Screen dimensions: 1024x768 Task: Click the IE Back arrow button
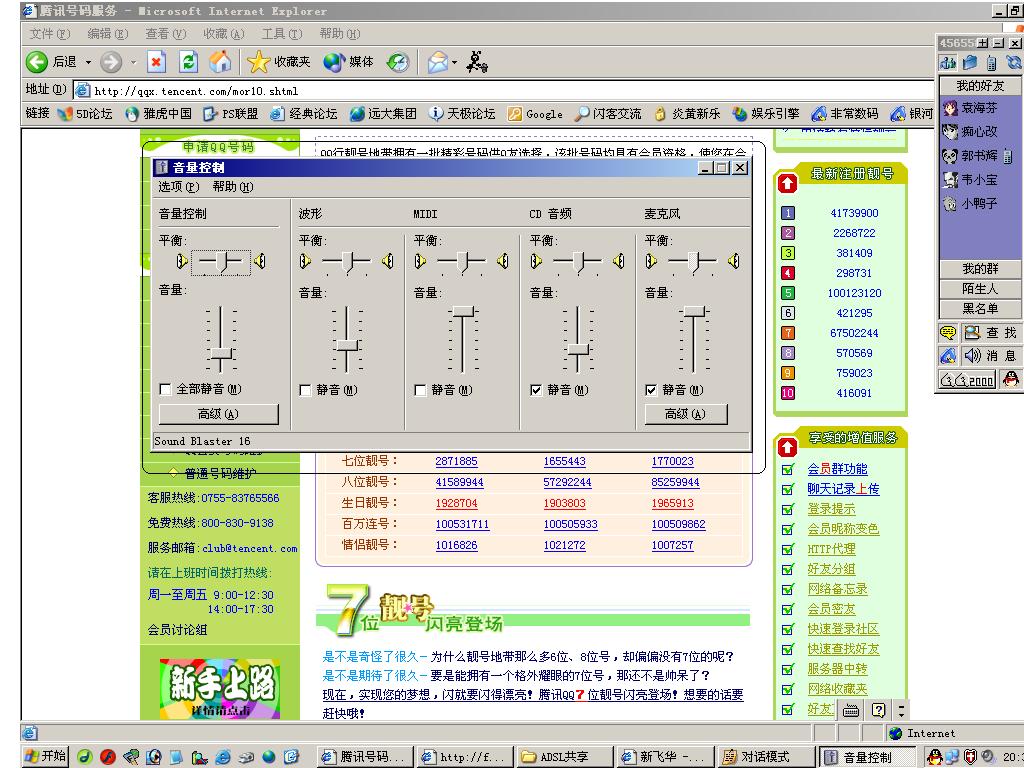coord(38,62)
